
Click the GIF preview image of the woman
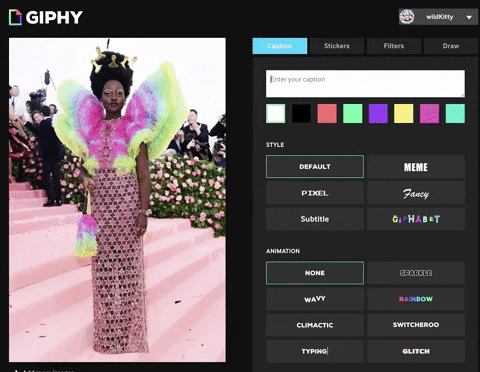click(117, 200)
